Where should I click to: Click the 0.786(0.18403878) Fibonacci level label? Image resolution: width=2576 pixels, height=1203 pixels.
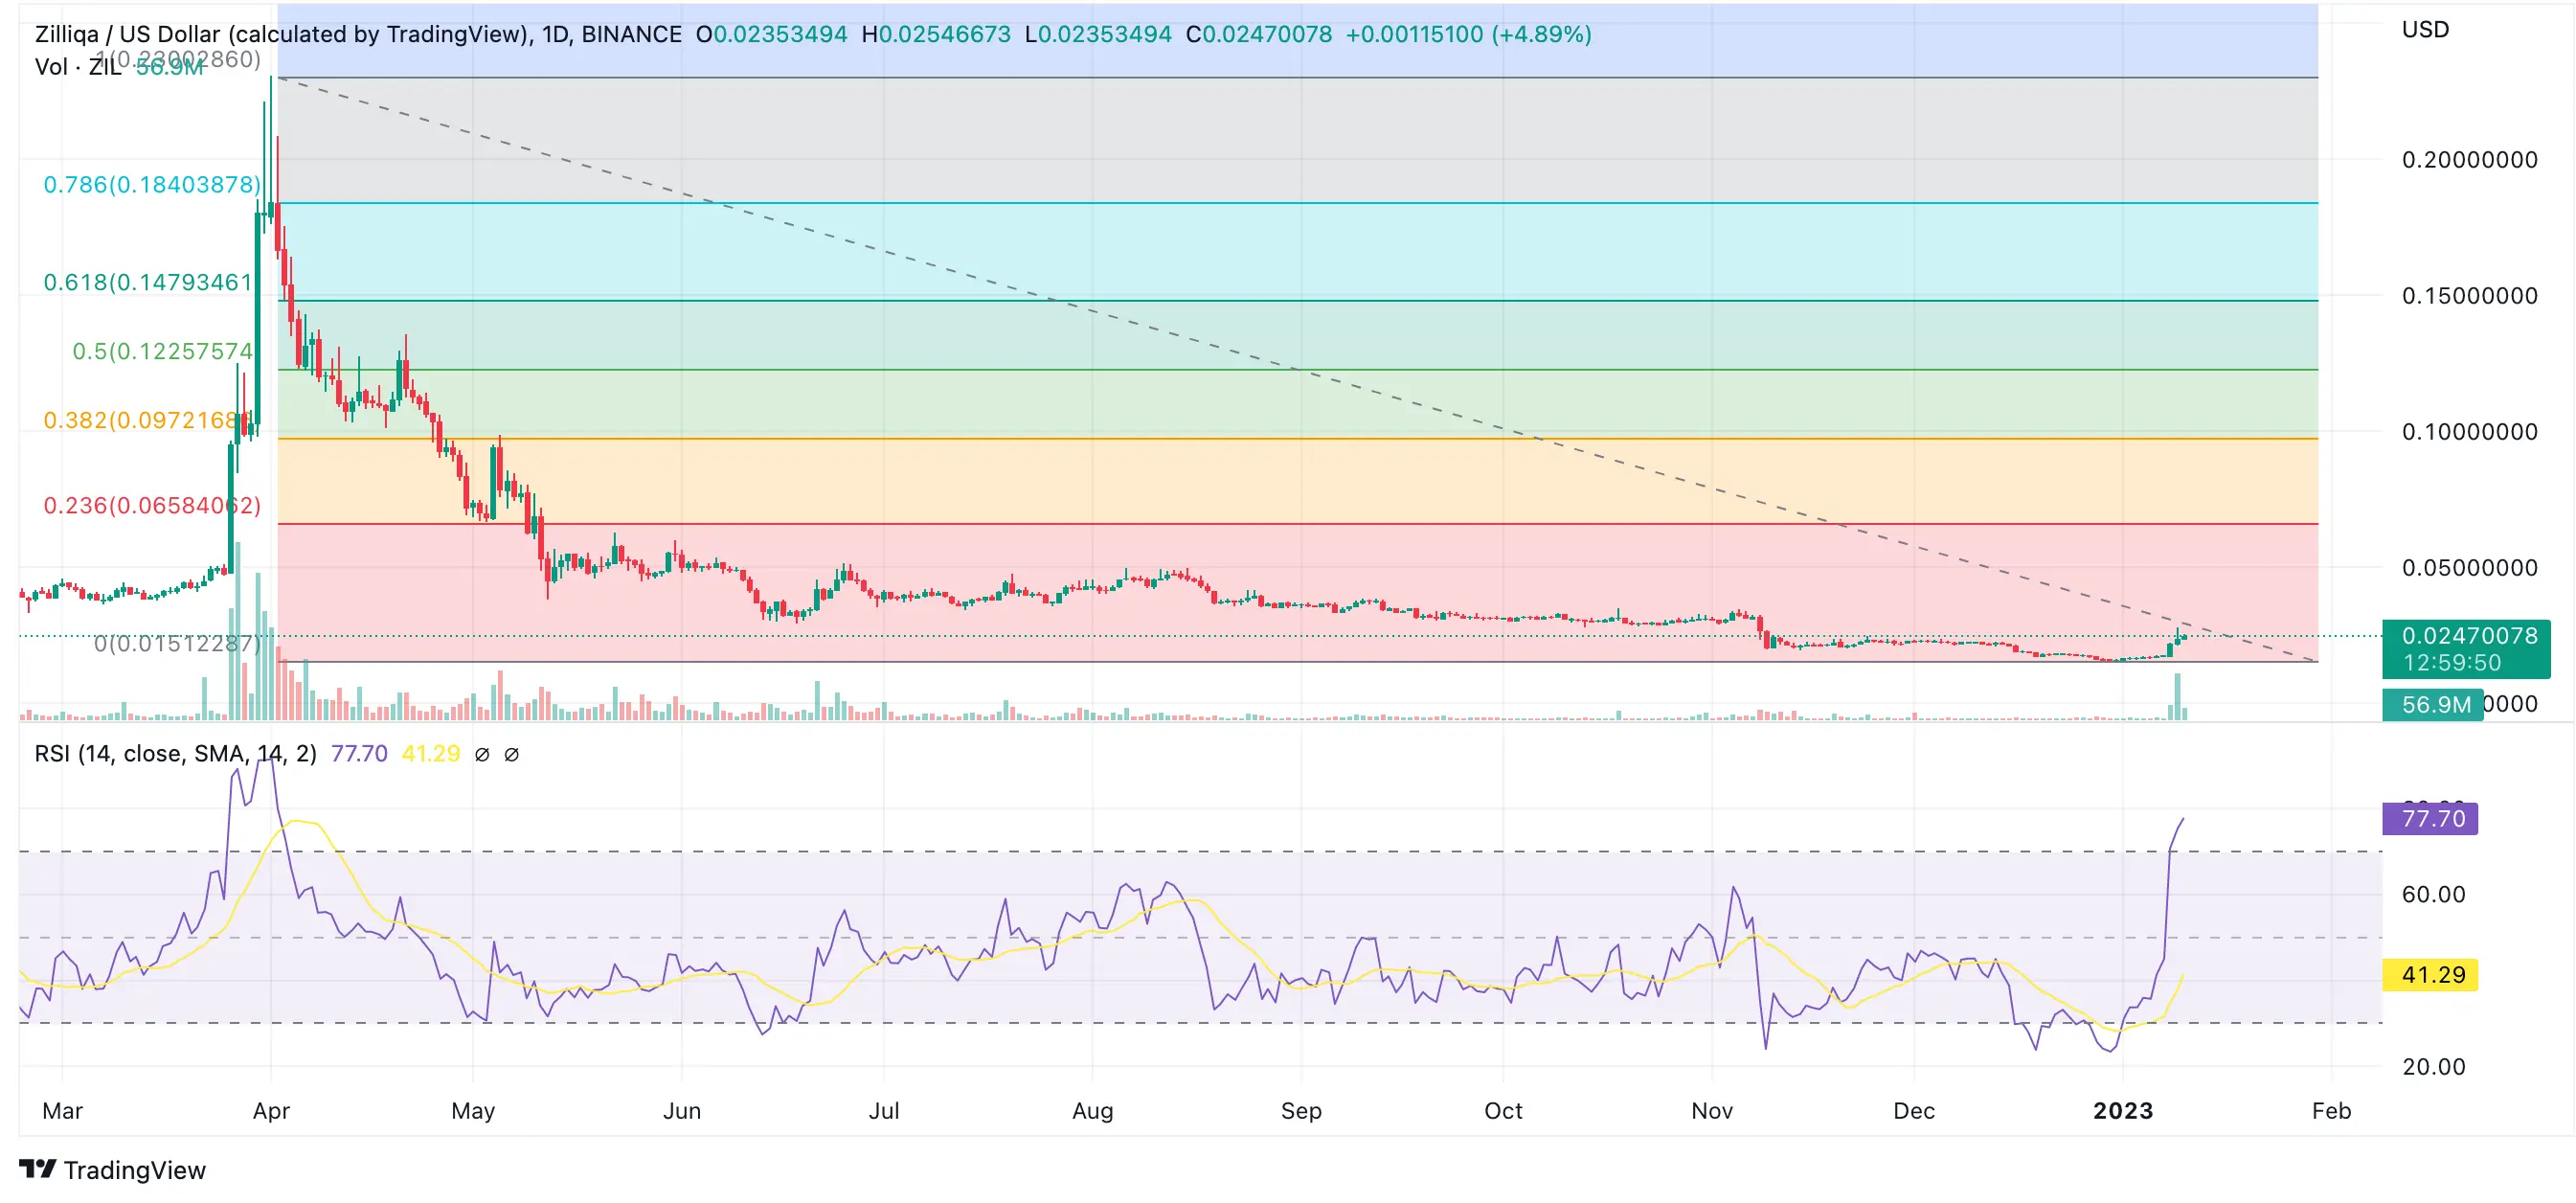coord(152,184)
